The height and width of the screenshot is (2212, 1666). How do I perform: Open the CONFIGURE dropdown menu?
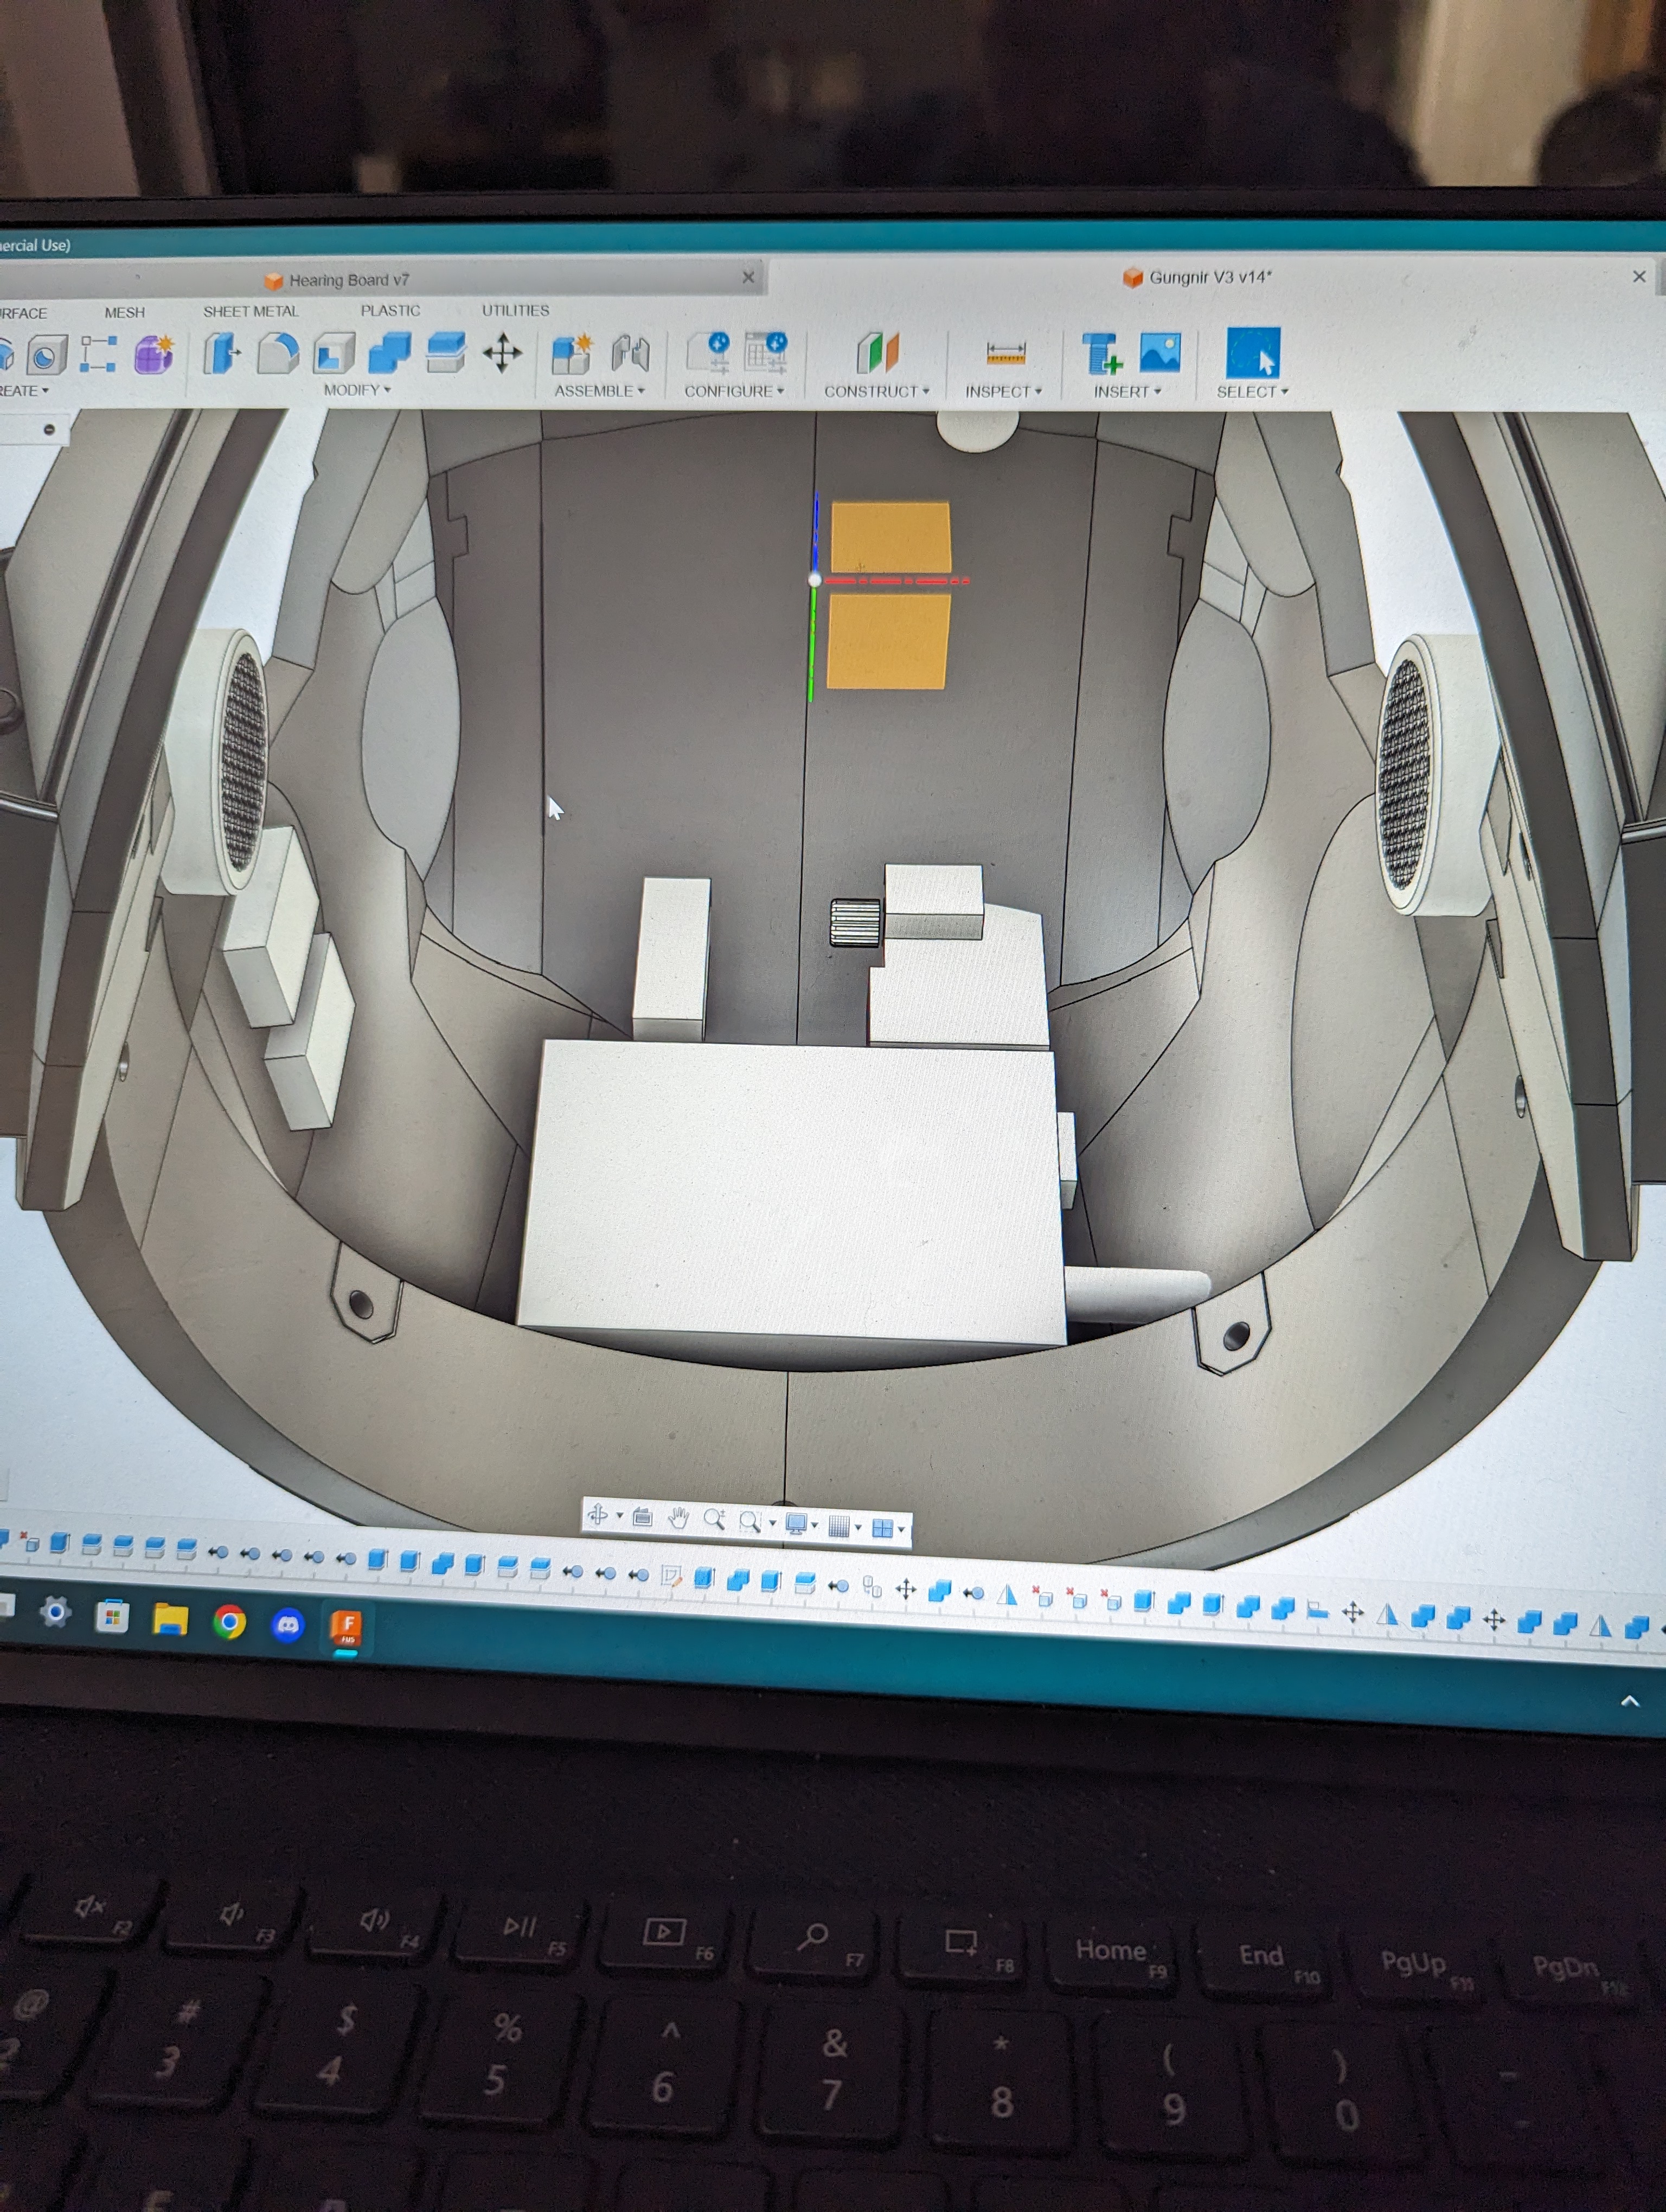[x=734, y=391]
